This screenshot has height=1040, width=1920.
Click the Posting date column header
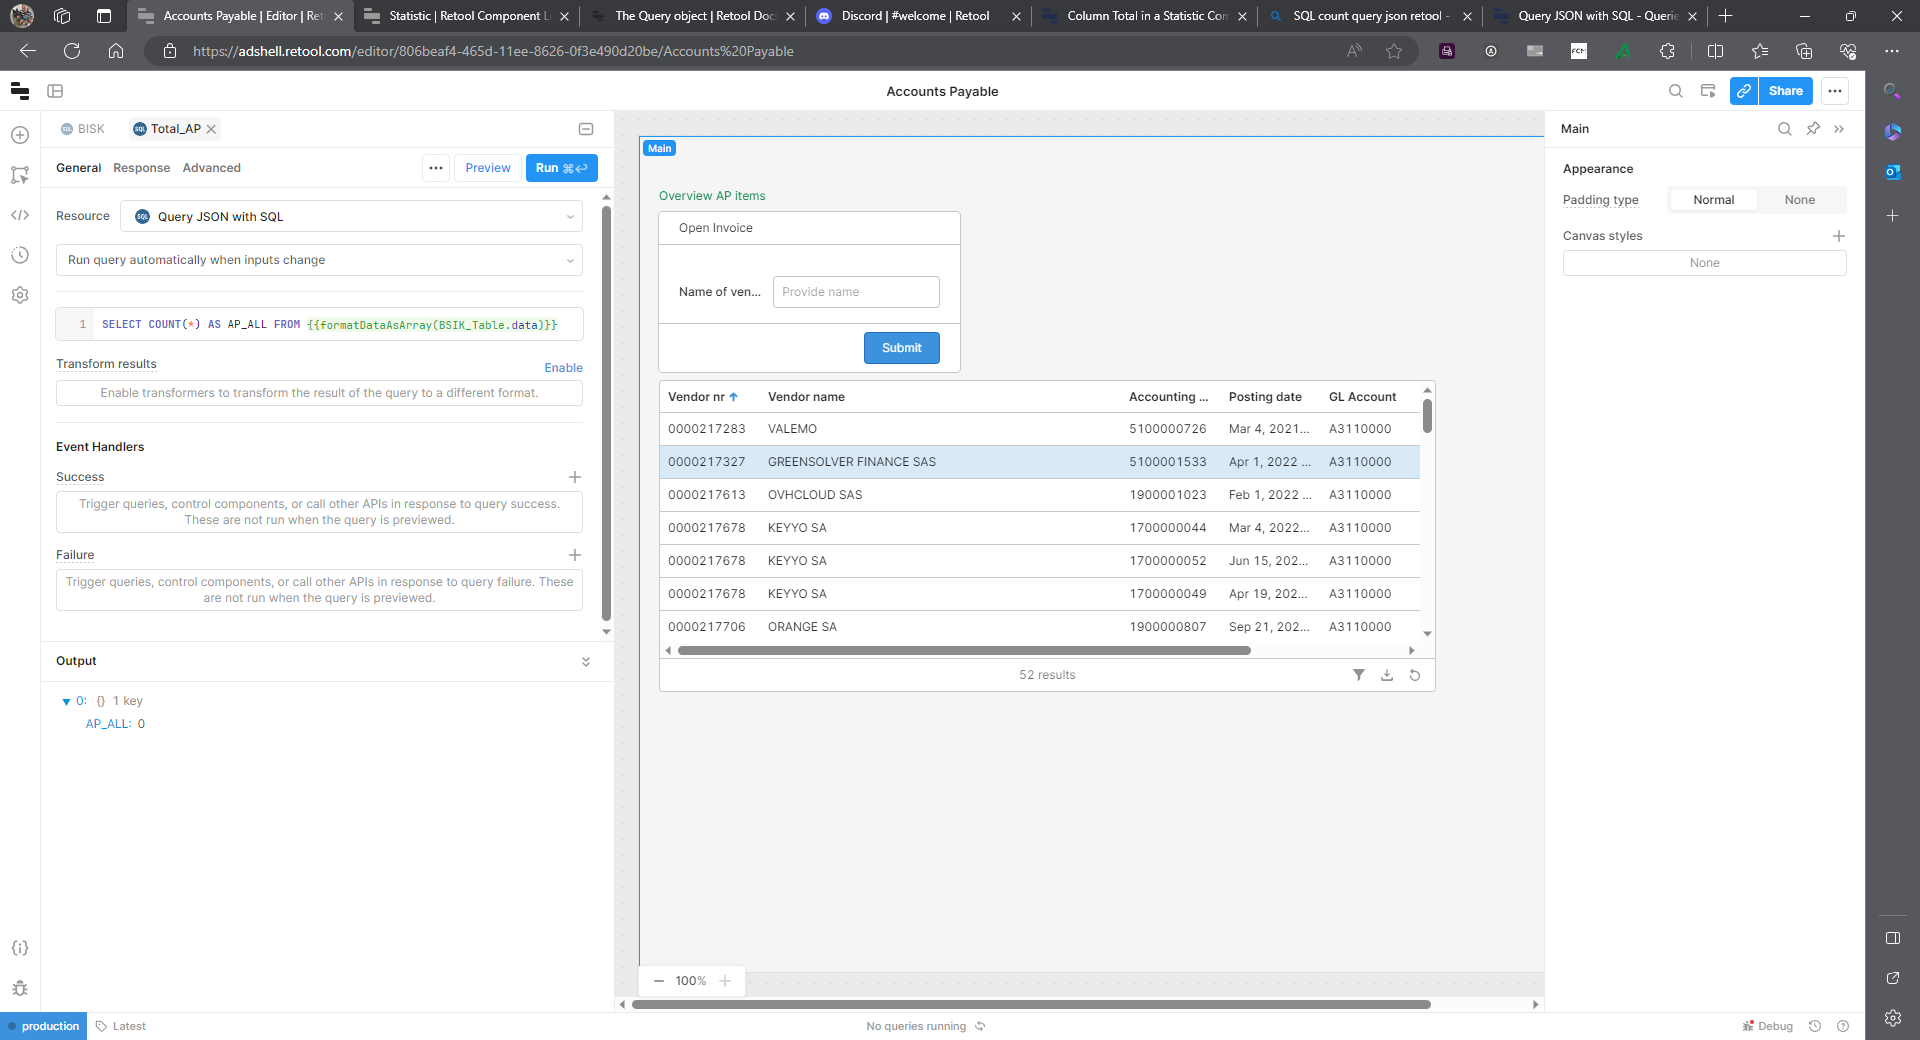pyautogui.click(x=1265, y=397)
